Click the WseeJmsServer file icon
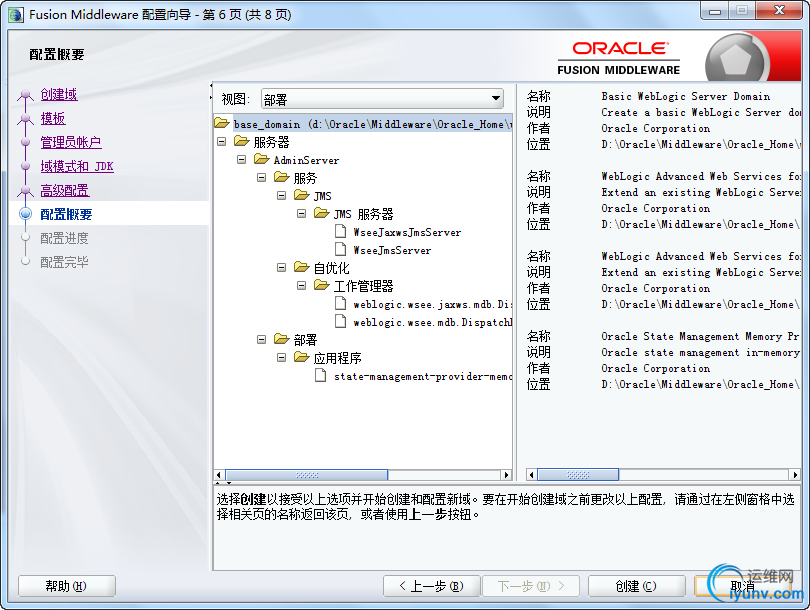 click(340, 249)
